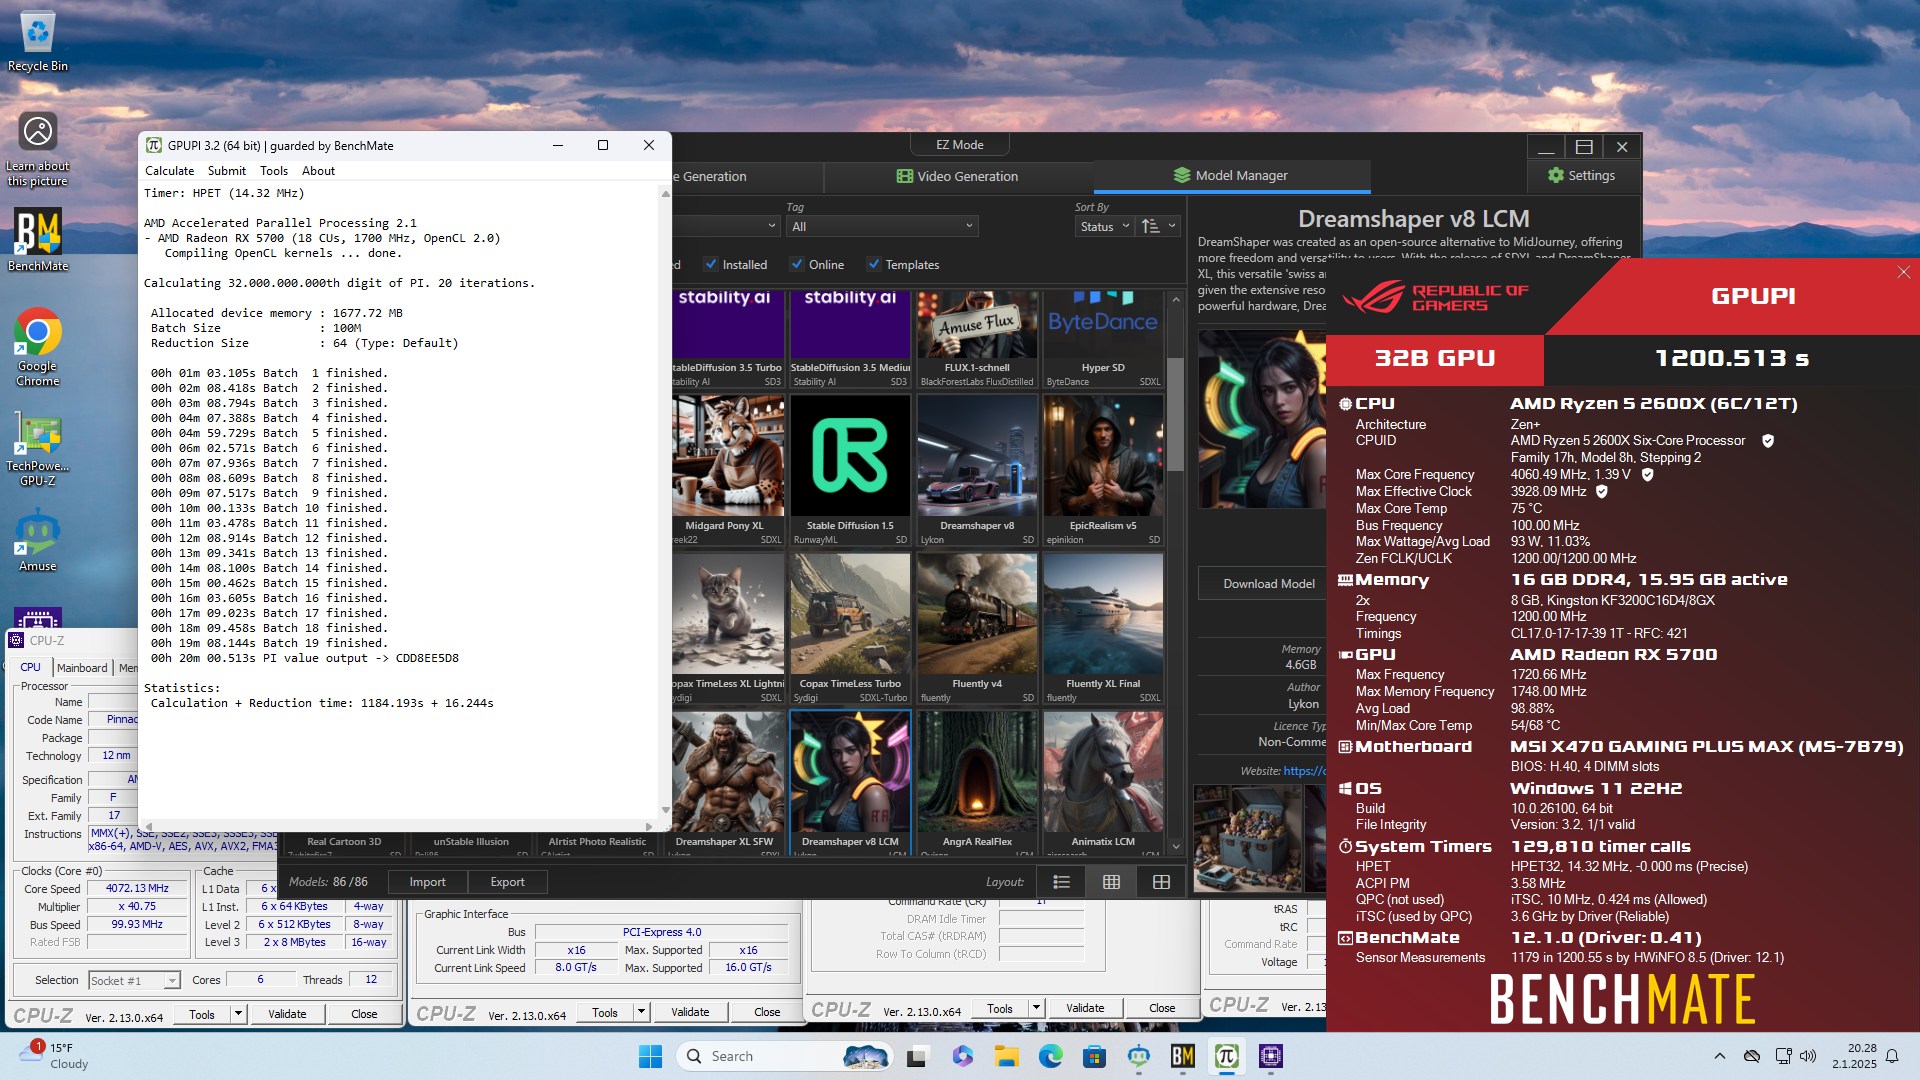Open the notification bell in the taskbar
1920x1080 pixels.
pyautogui.click(x=1892, y=1056)
